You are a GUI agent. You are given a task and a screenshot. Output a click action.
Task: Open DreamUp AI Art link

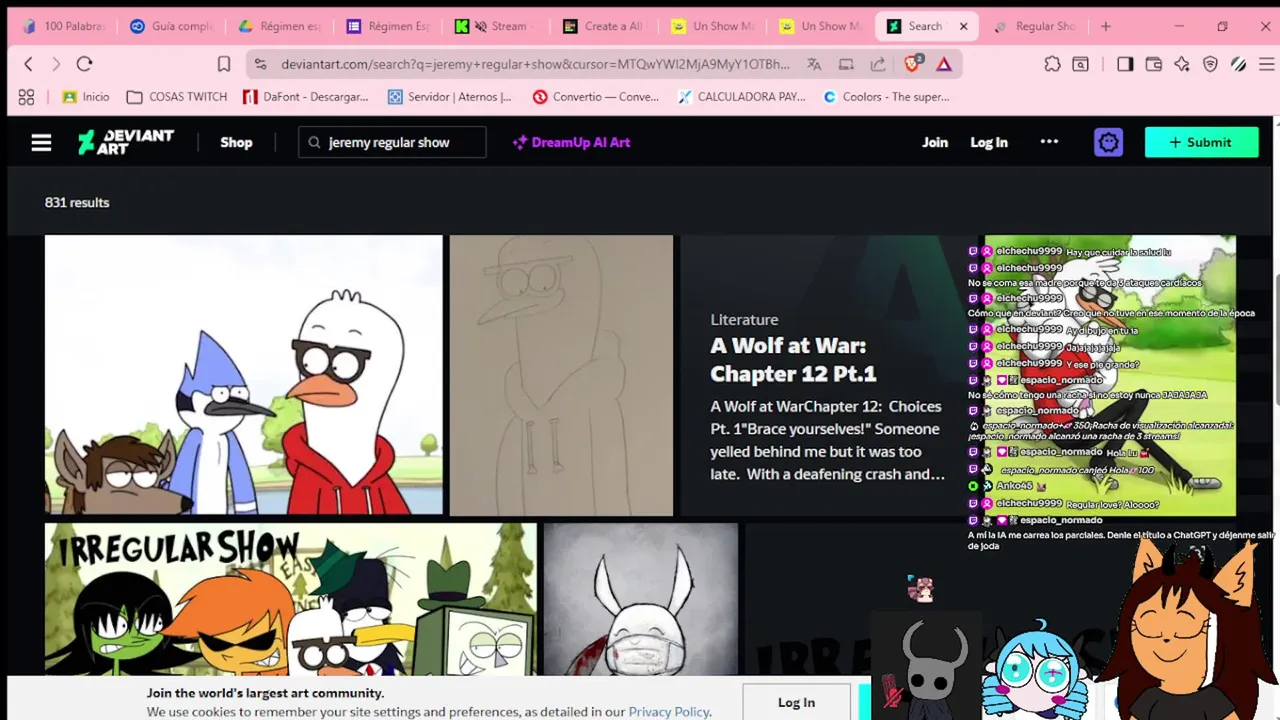point(571,142)
